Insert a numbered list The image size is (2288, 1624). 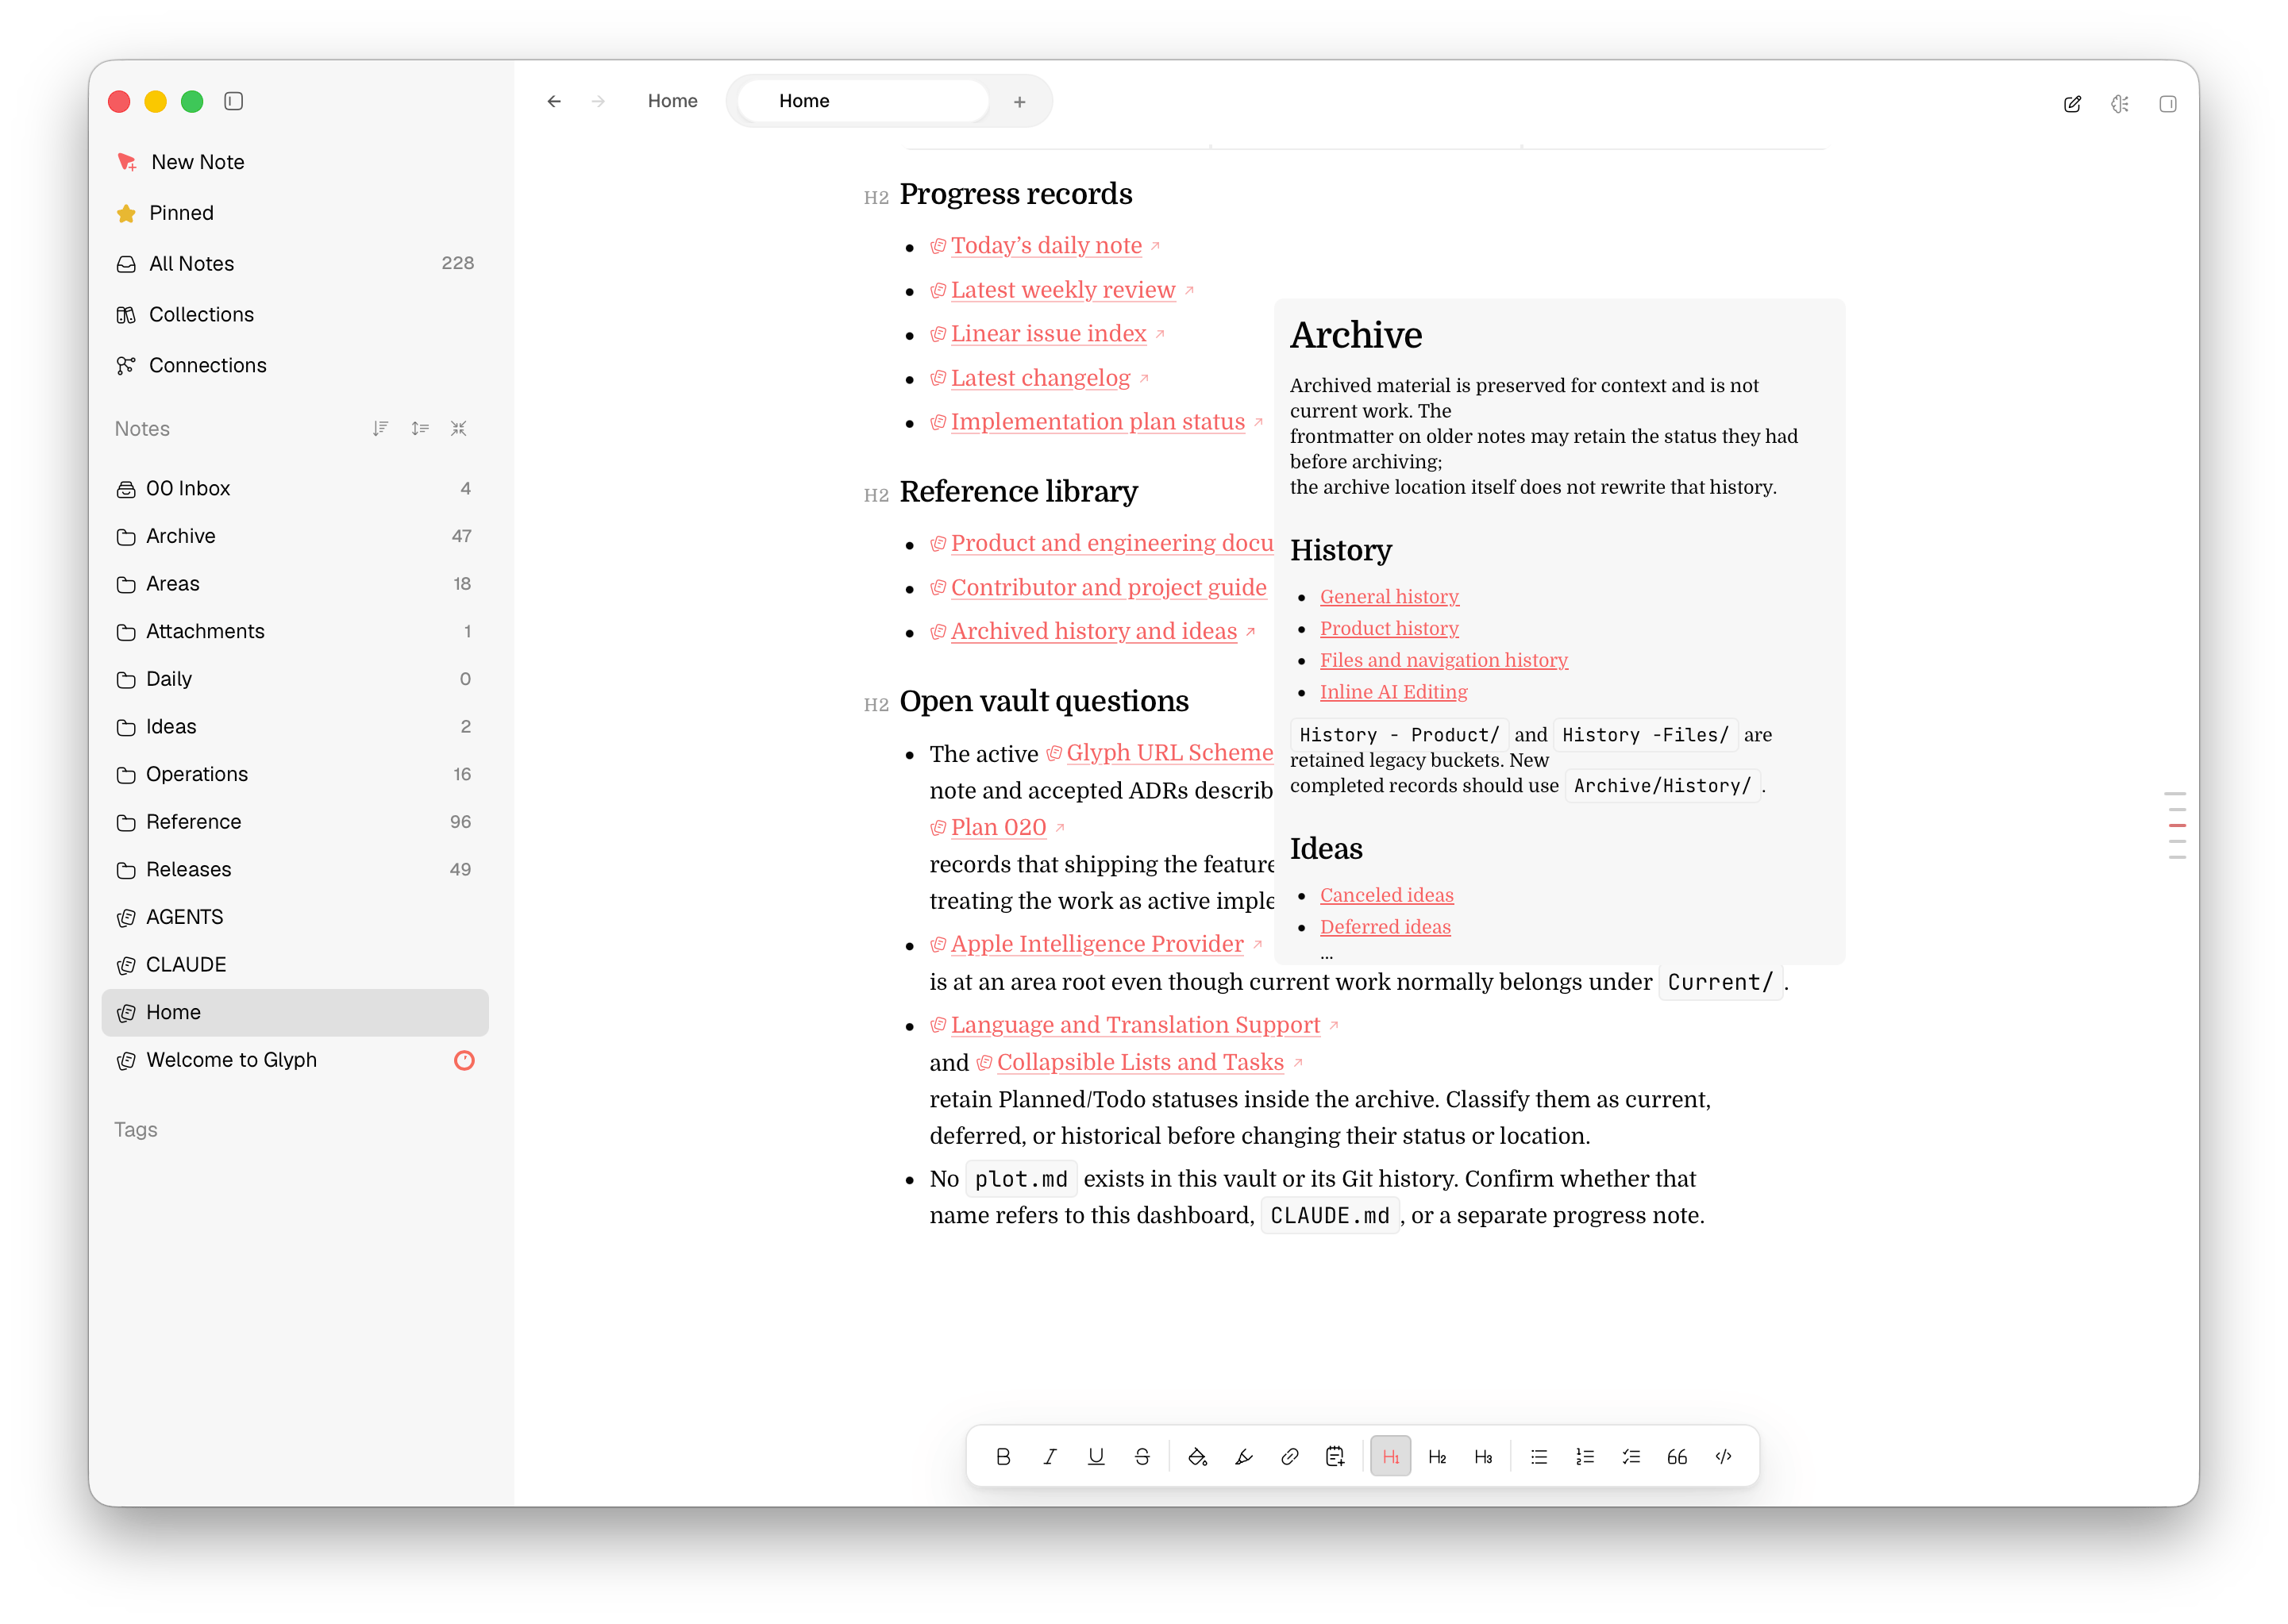point(1585,1456)
